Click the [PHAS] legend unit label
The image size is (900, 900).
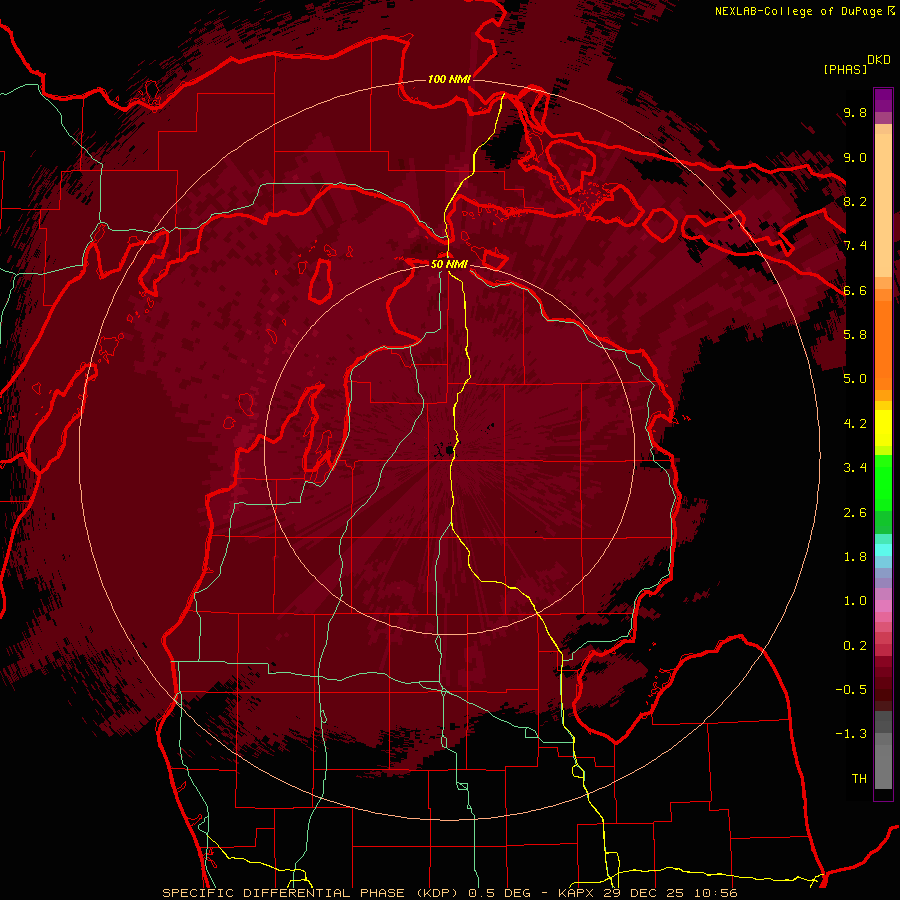(x=845, y=69)
